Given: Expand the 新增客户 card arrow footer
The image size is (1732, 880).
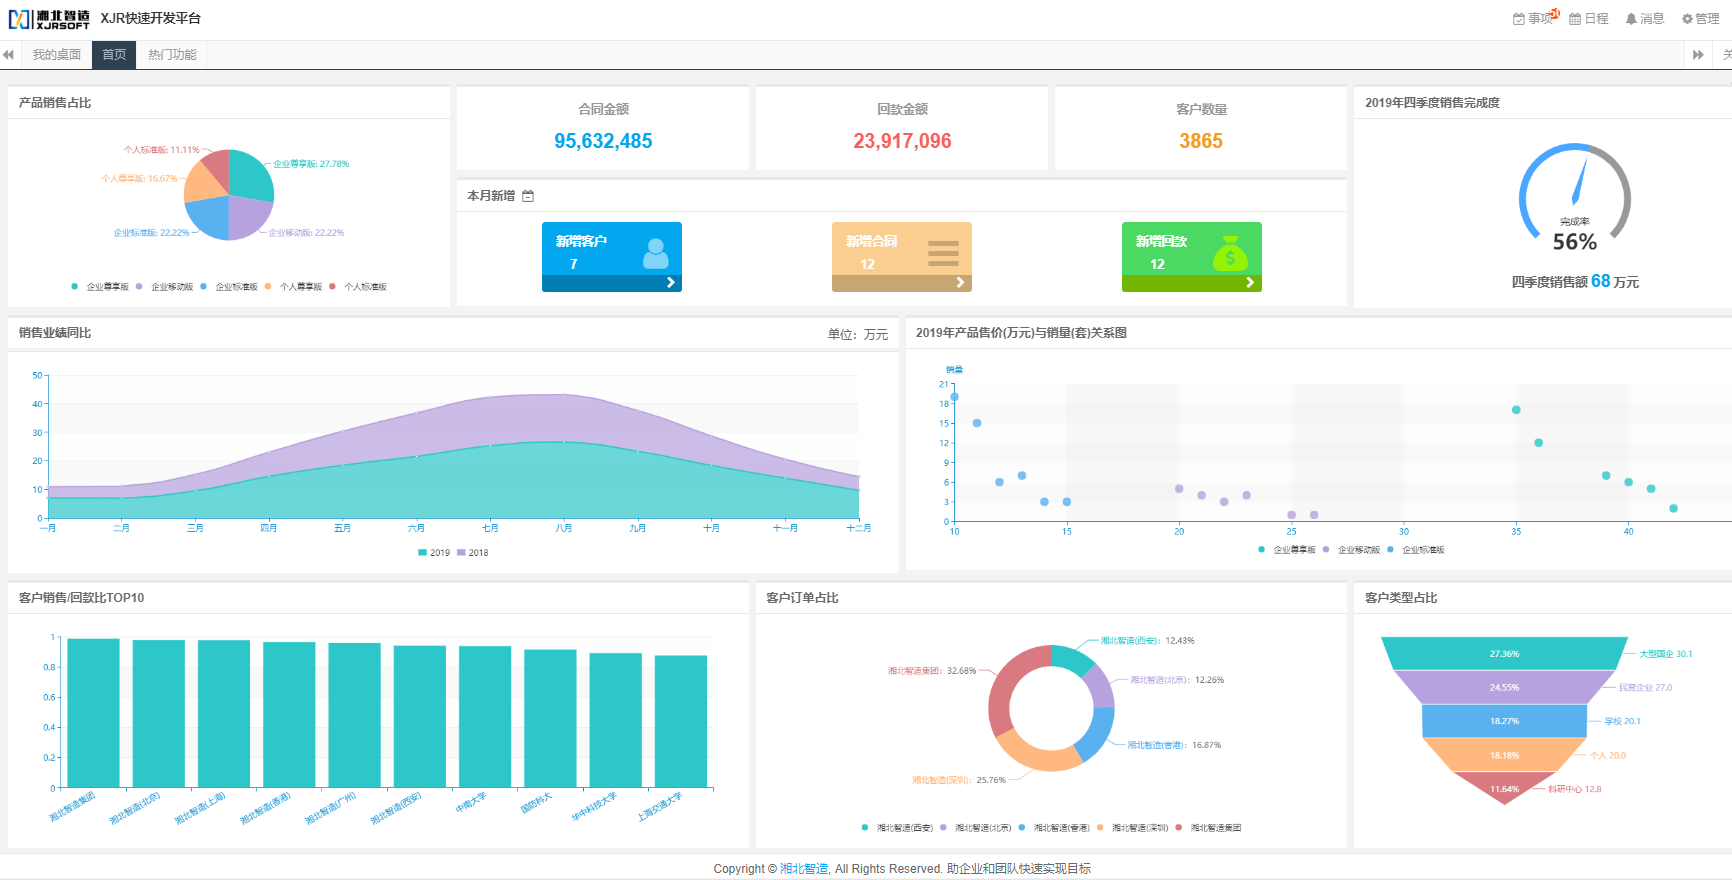Looking at the screenshot, I should pyautogui.click(x=612, y=283).
